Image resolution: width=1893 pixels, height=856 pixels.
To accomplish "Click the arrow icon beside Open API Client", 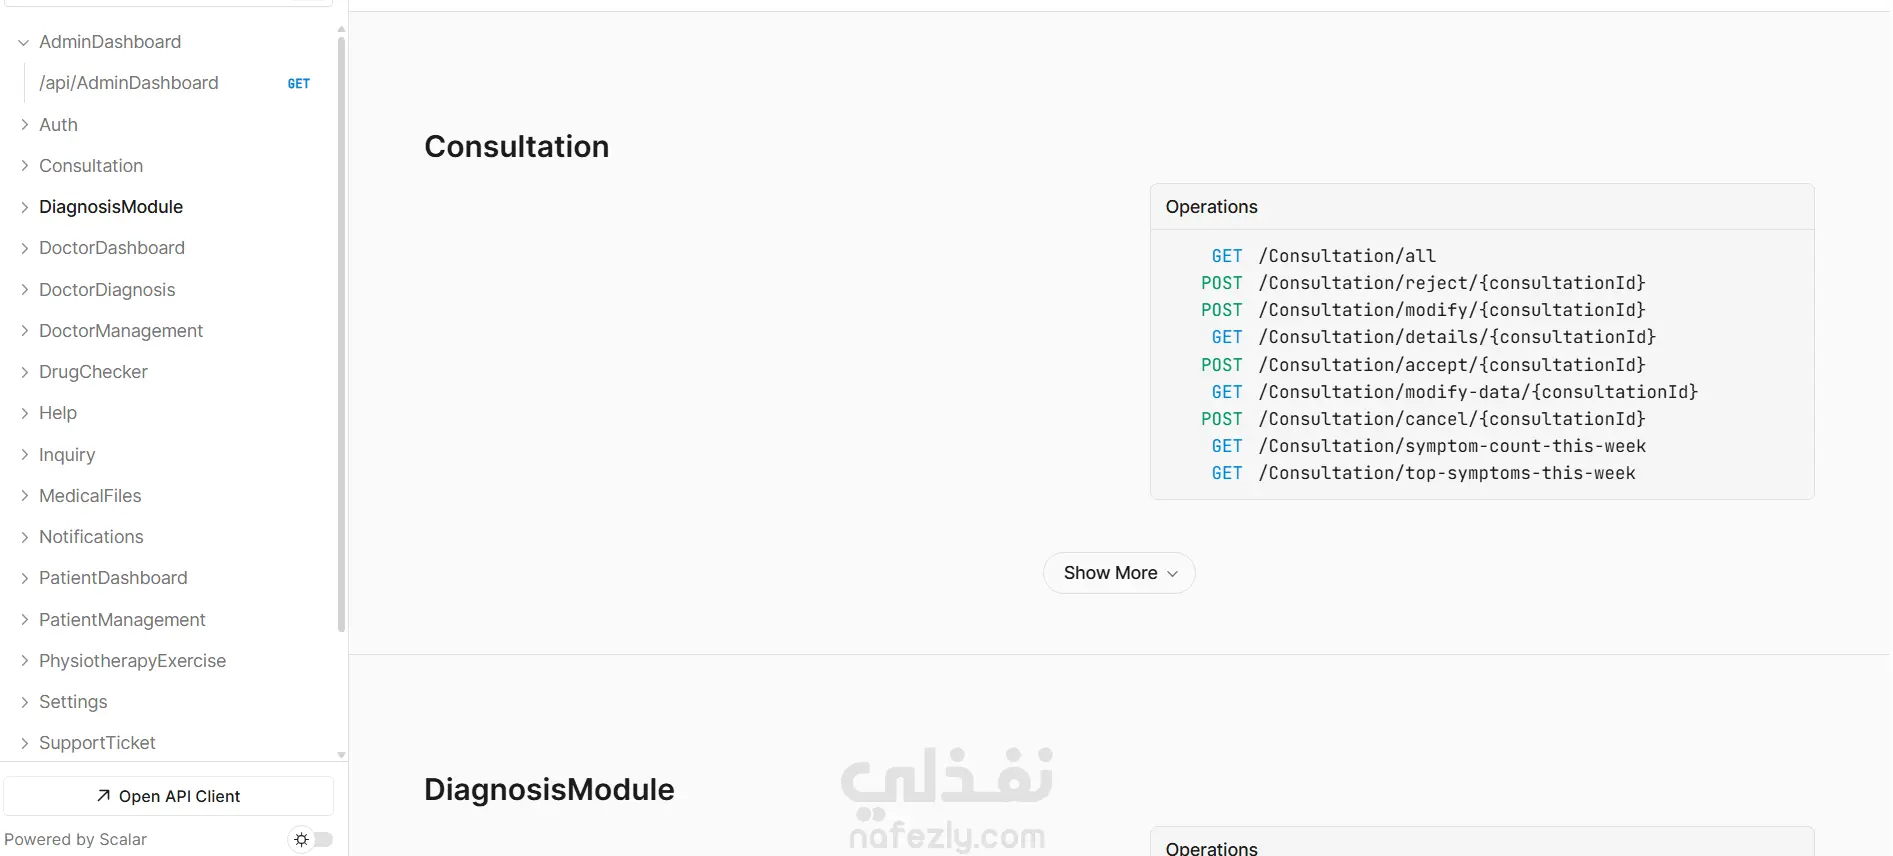I will point(103,796).
